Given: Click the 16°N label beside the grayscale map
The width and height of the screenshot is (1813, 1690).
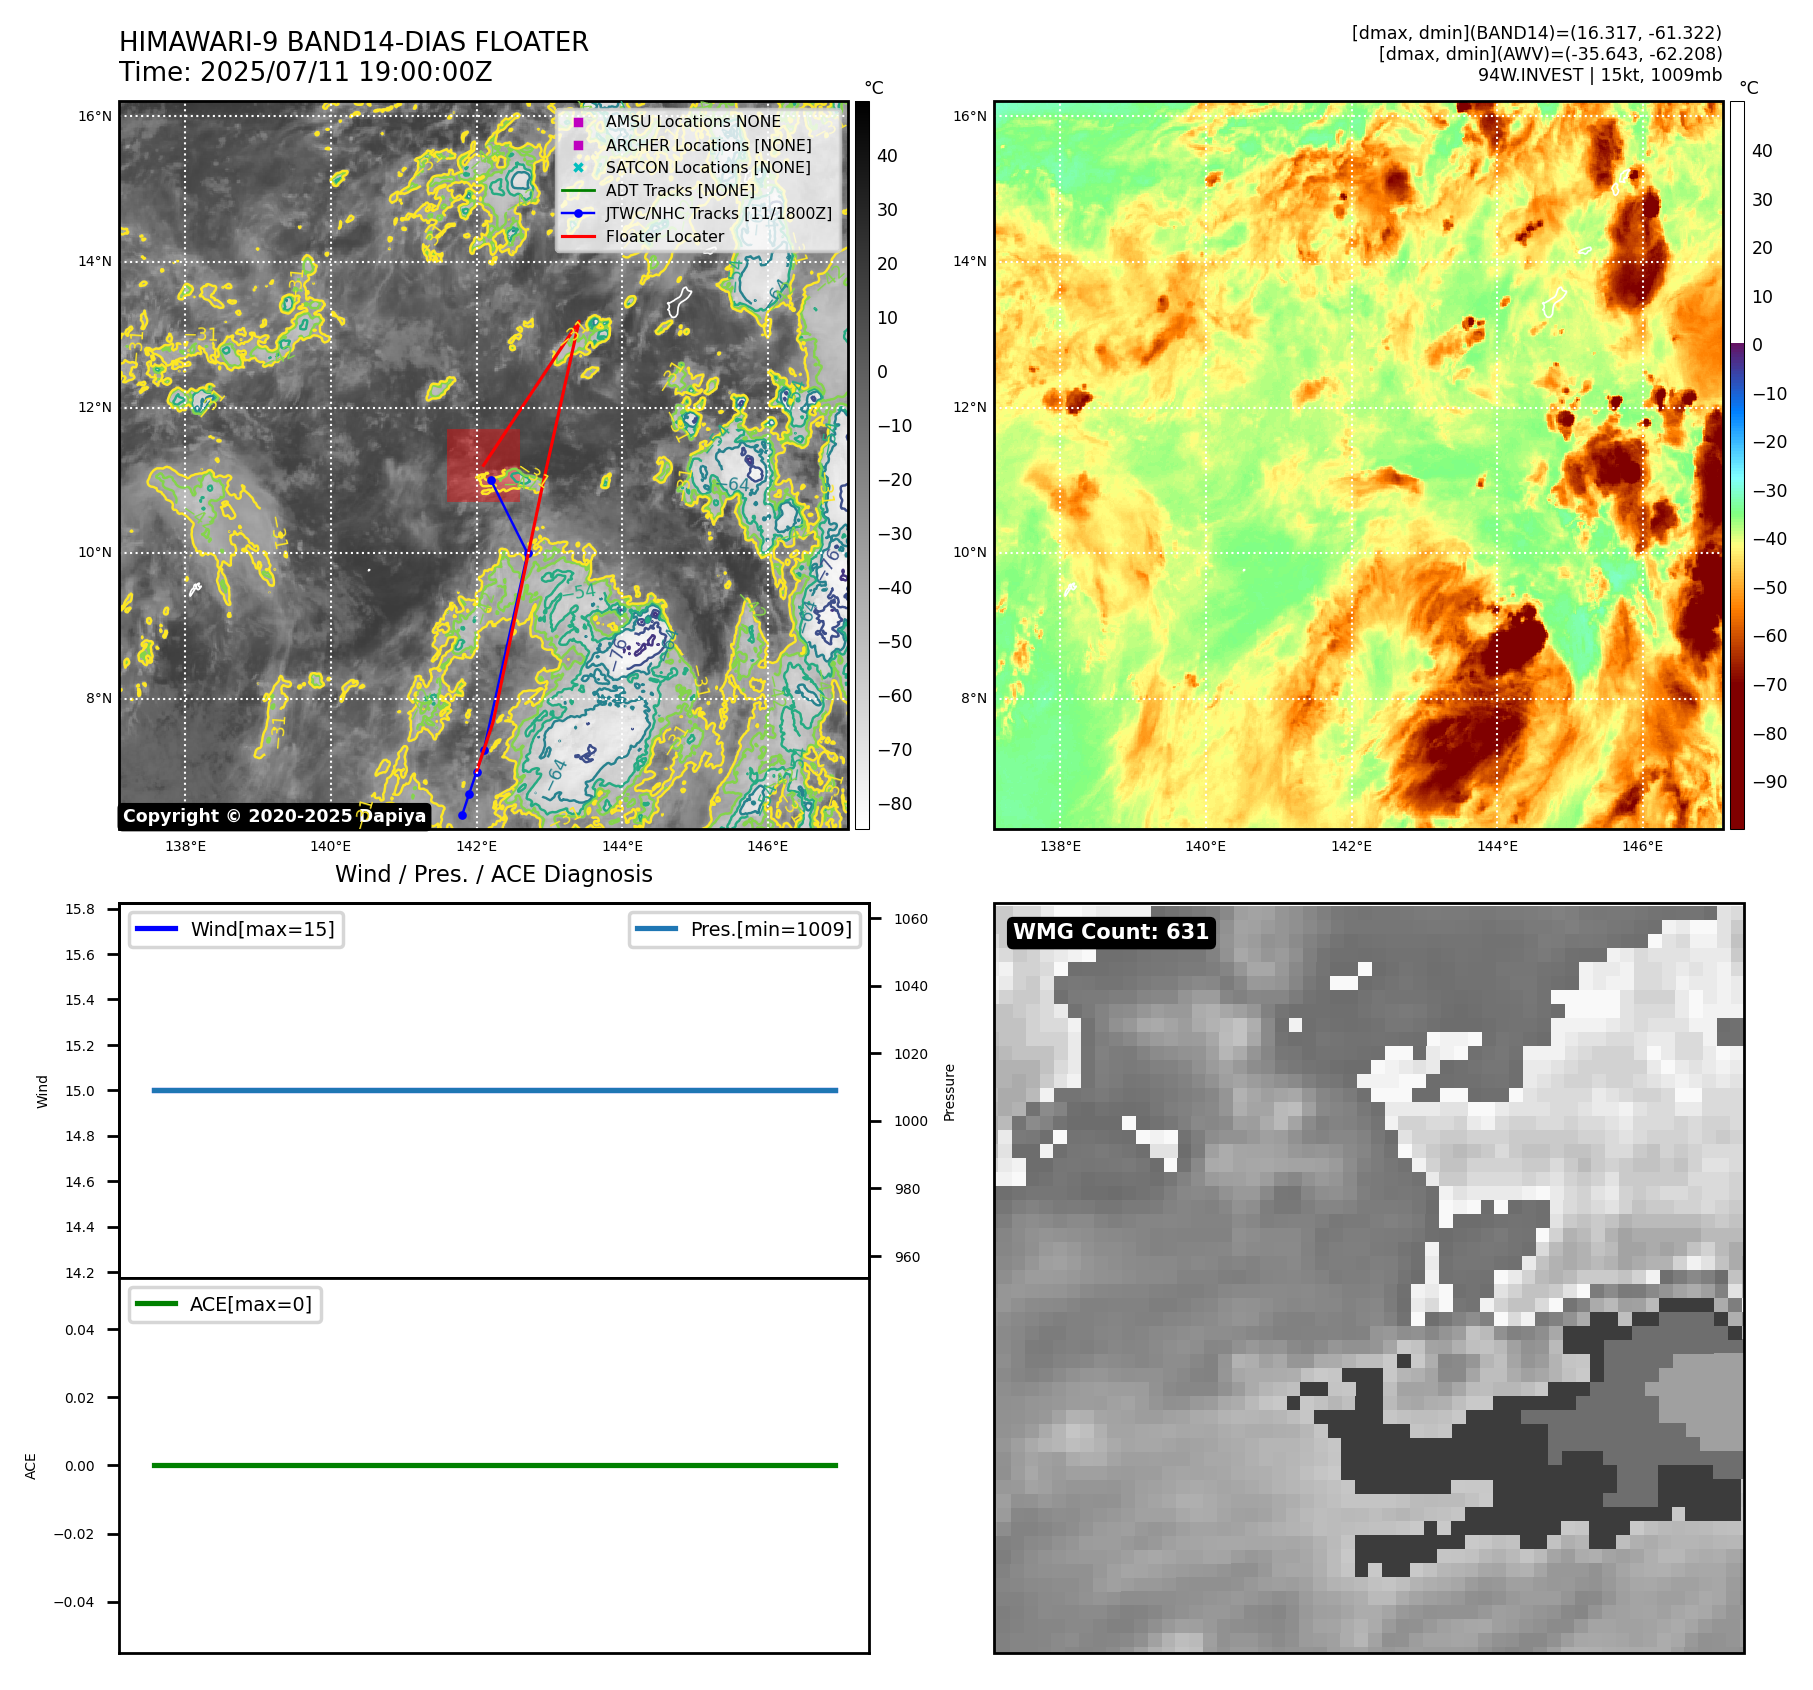Looking at the screenshot, I should (95, 116).
